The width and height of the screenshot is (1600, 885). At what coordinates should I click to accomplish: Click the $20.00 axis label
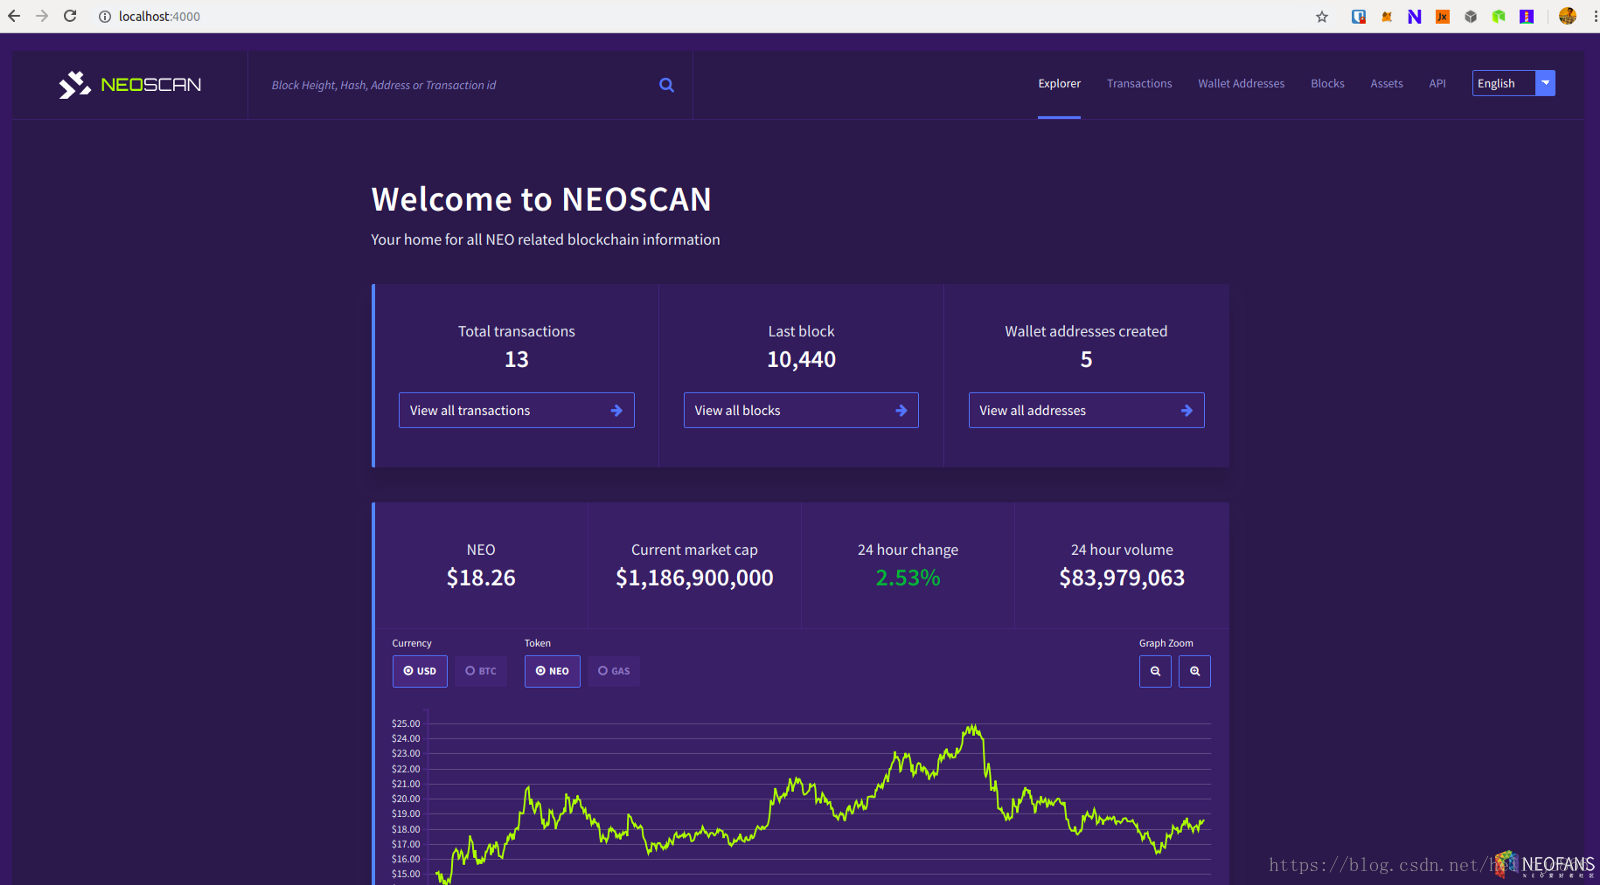coord(406,799)
